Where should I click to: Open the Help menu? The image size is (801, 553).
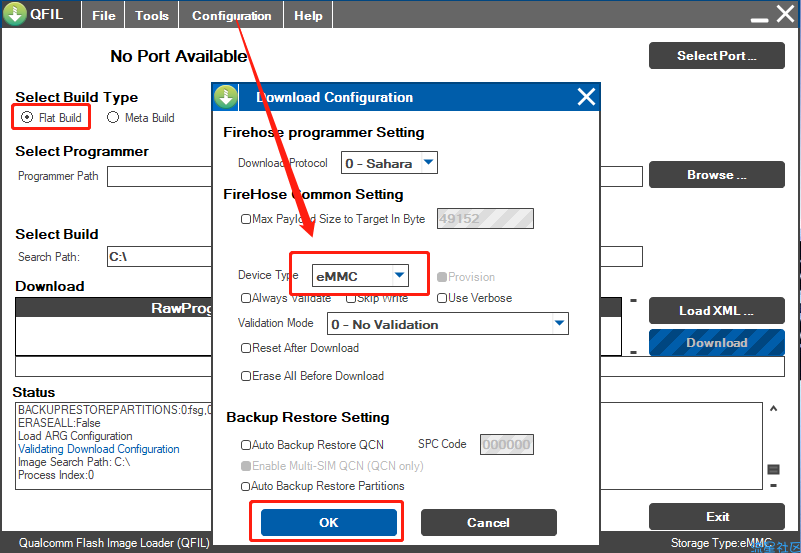click(x=308, y=15)
